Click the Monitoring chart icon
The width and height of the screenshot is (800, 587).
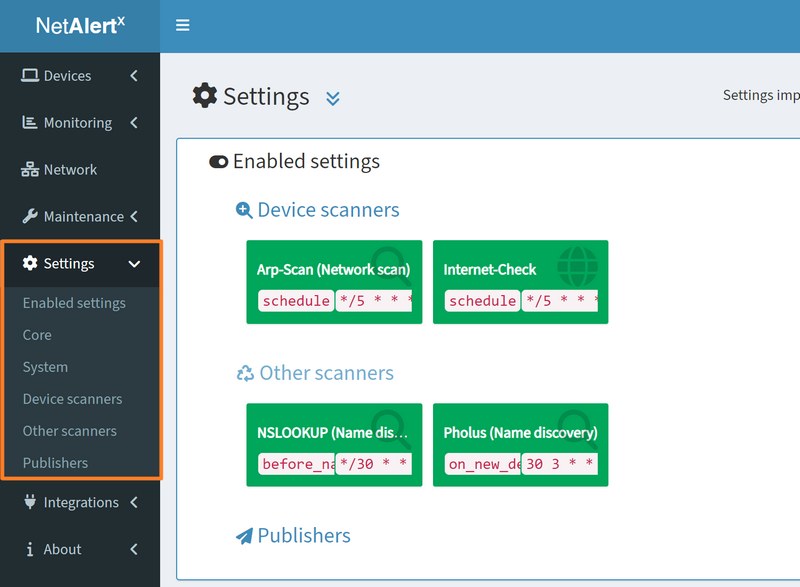[x=30, y=122]
